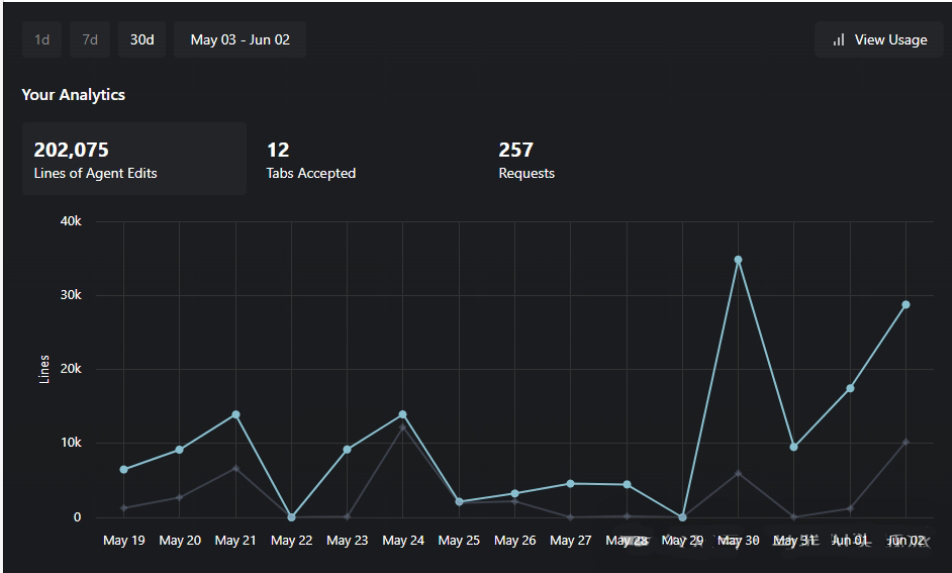Viewport: 952px width, 573px height.
Task: Switch the time range to 1d
Action: pos(43,40)
